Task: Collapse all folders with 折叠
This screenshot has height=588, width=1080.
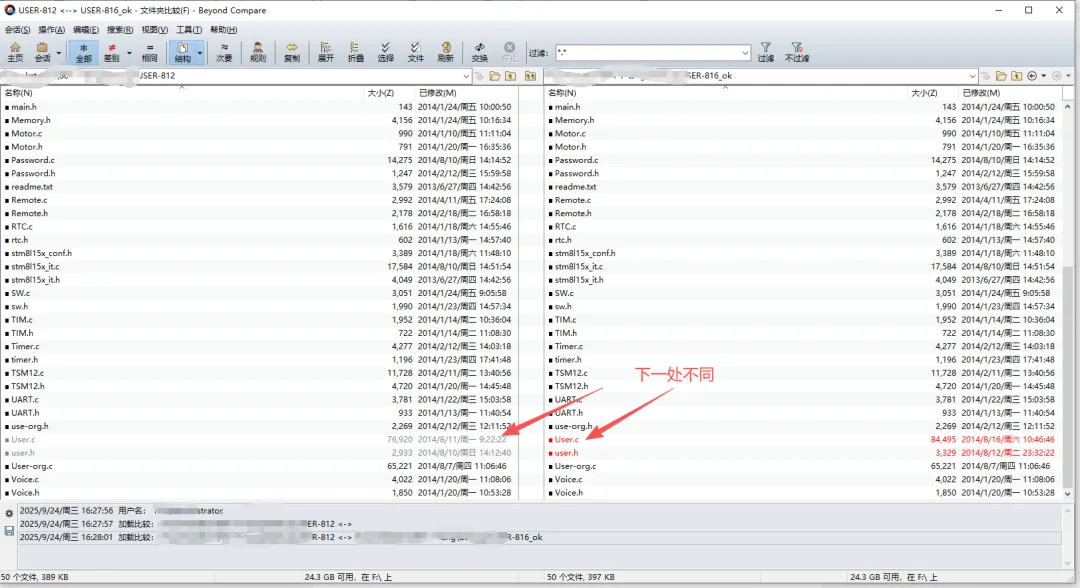Action: (355, 52)
